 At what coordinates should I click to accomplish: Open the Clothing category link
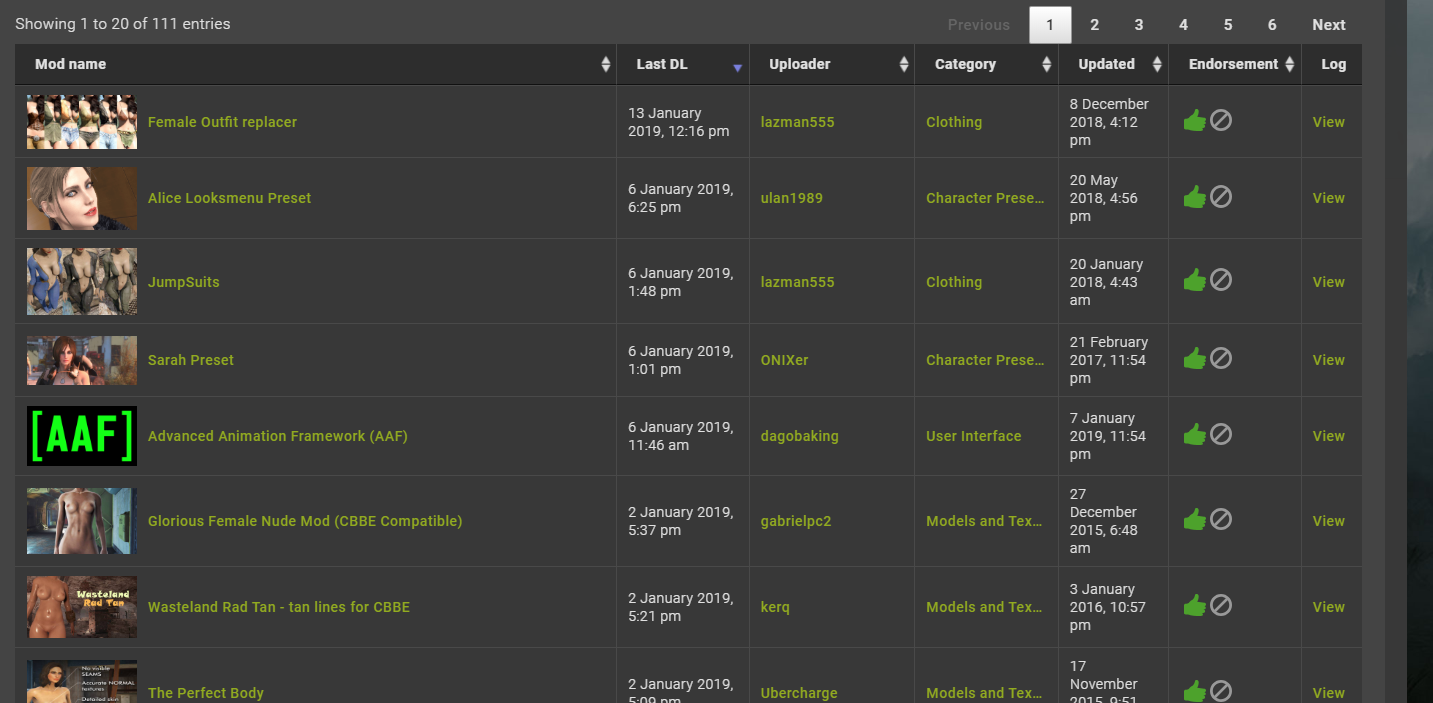[x=953, y=121]
